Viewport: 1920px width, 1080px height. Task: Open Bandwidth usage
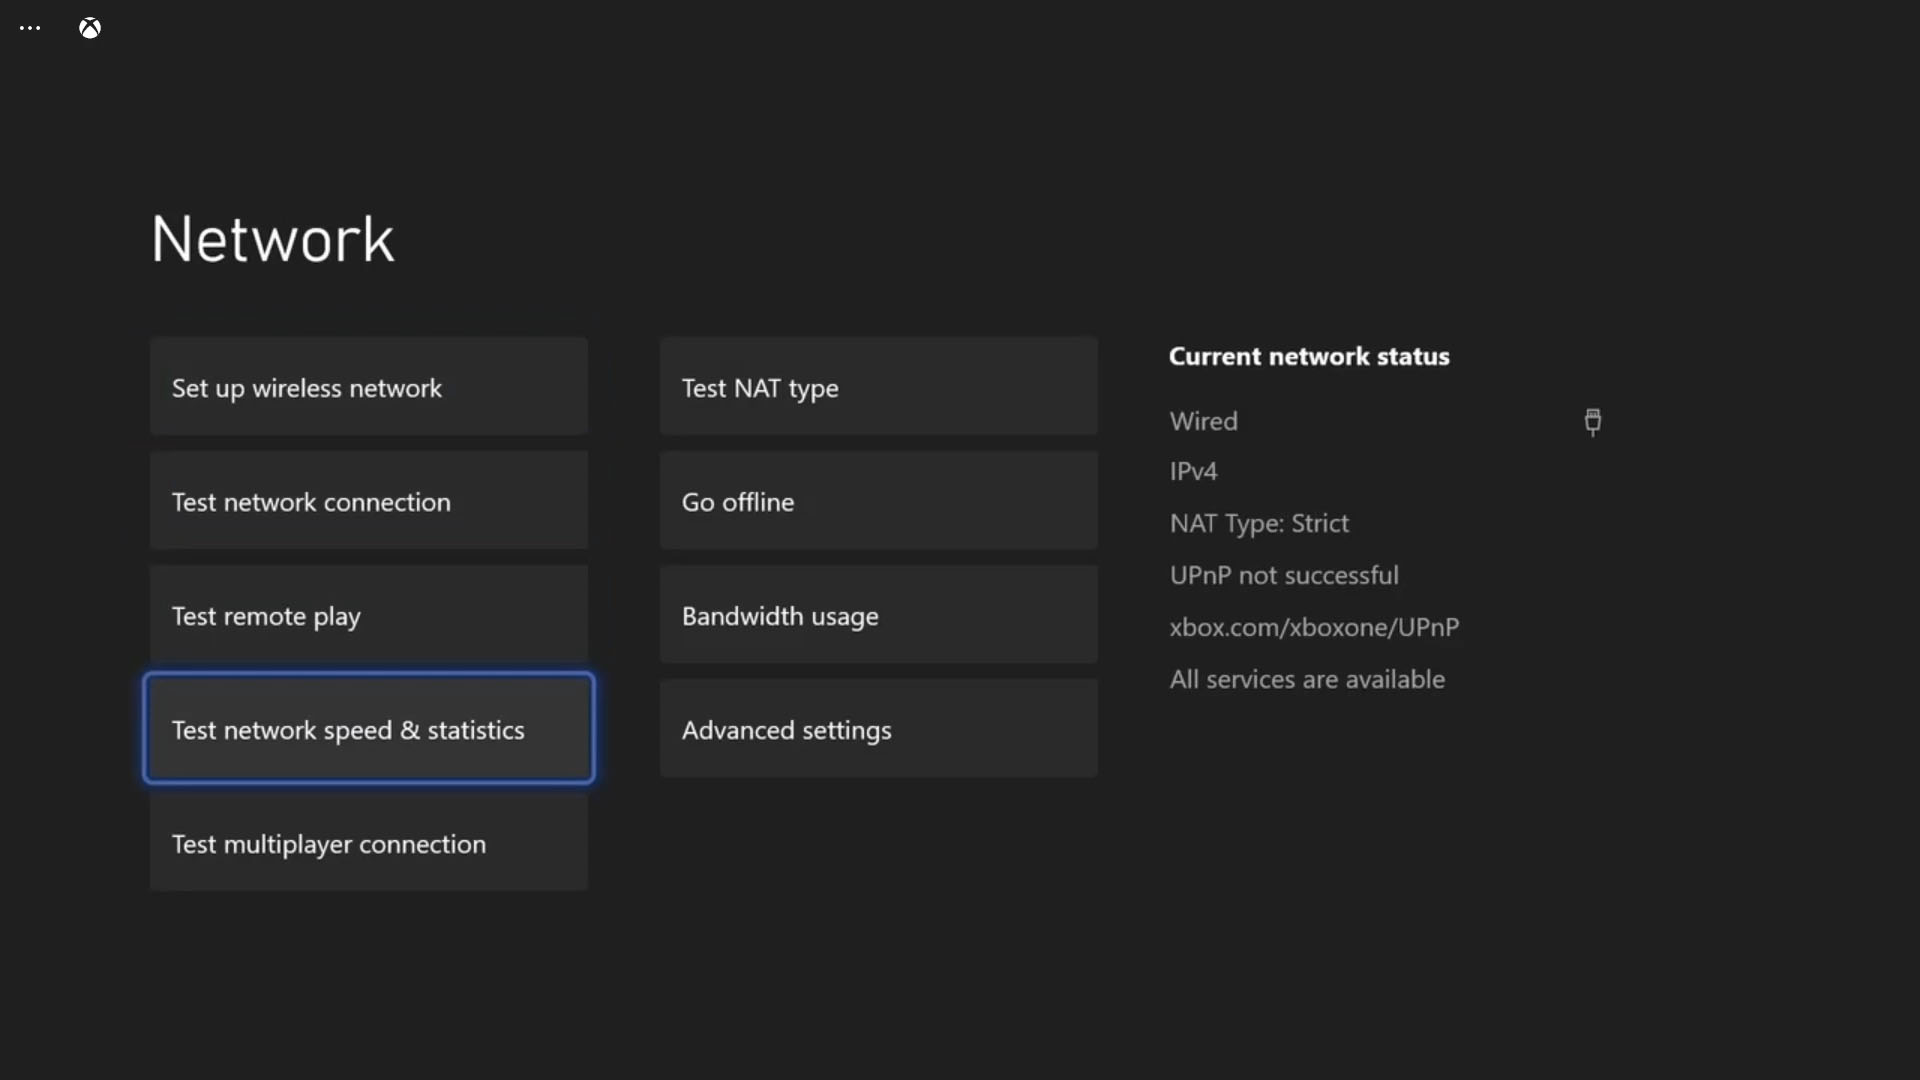pyautogui.click(x=878, y=616)
